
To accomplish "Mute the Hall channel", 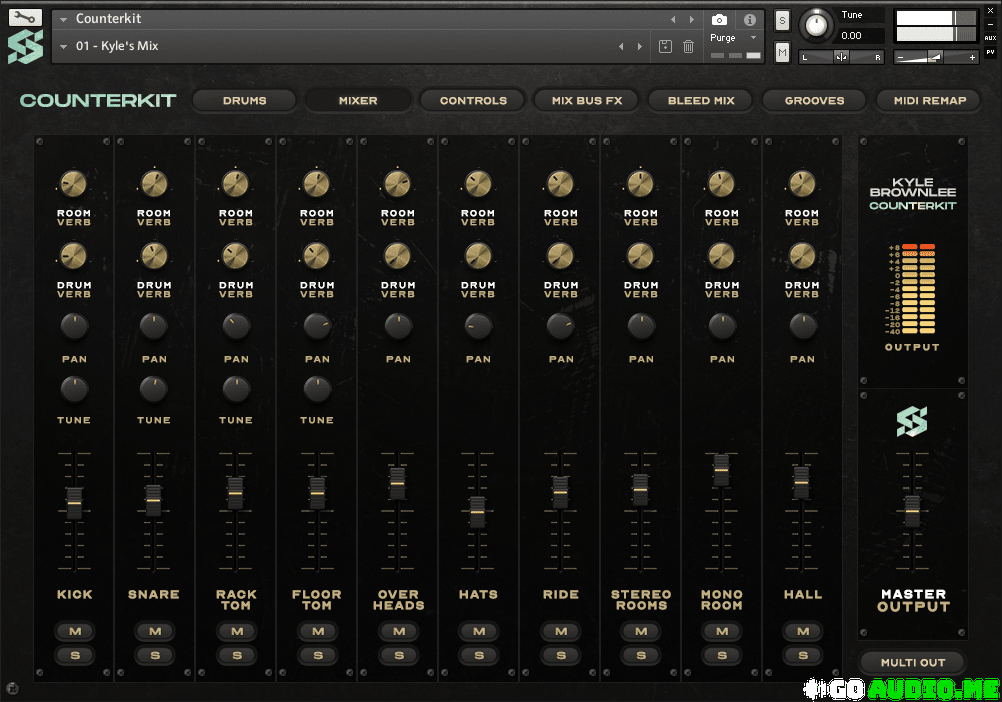I will click(802, 631).
